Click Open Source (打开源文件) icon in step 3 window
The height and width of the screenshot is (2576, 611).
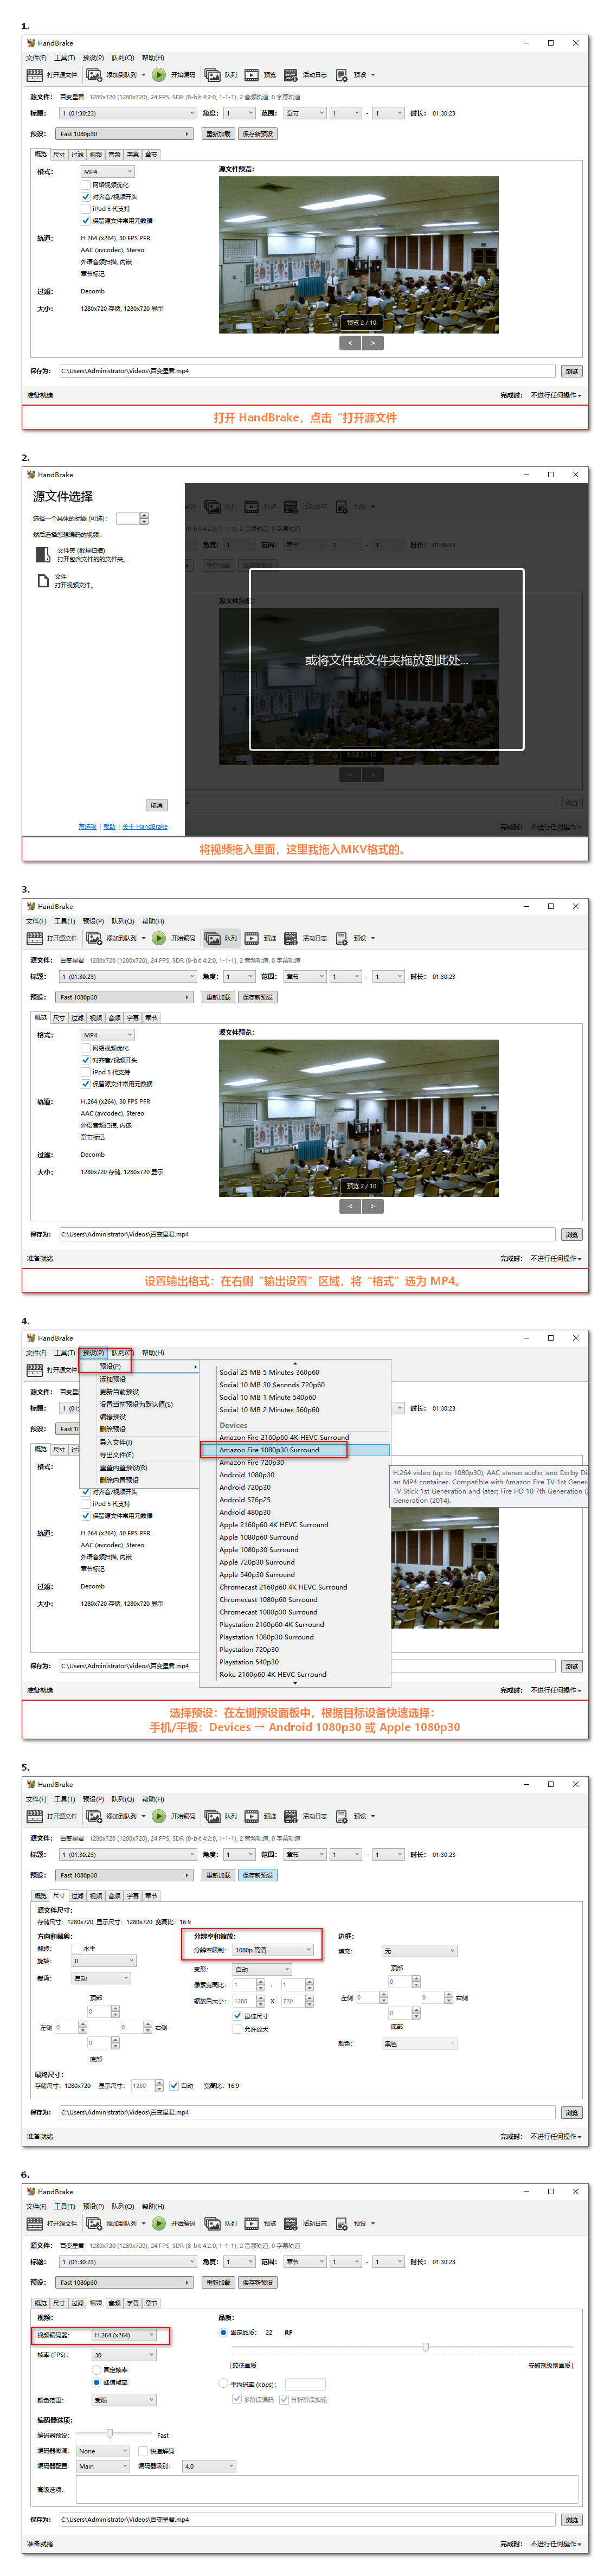[x=35, y=938]
